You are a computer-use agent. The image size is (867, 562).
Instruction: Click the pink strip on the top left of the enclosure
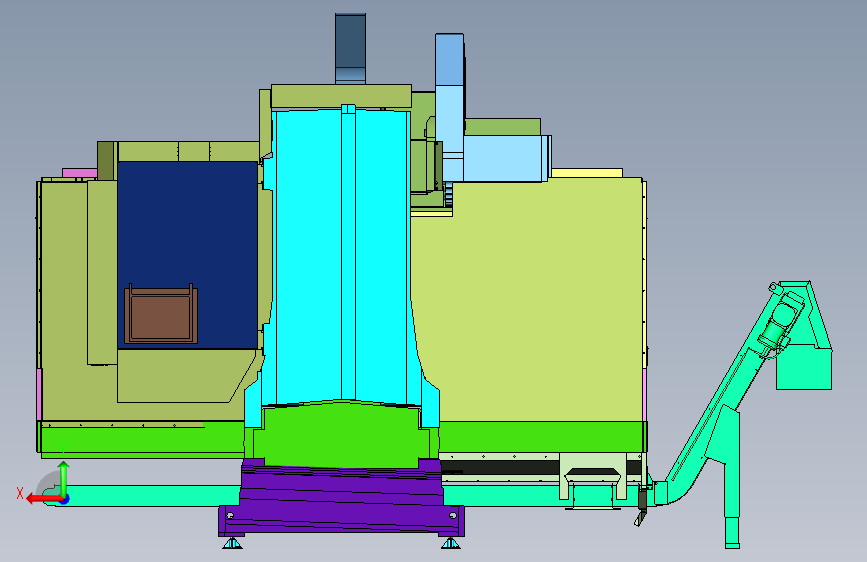click(x=80, y=173)
